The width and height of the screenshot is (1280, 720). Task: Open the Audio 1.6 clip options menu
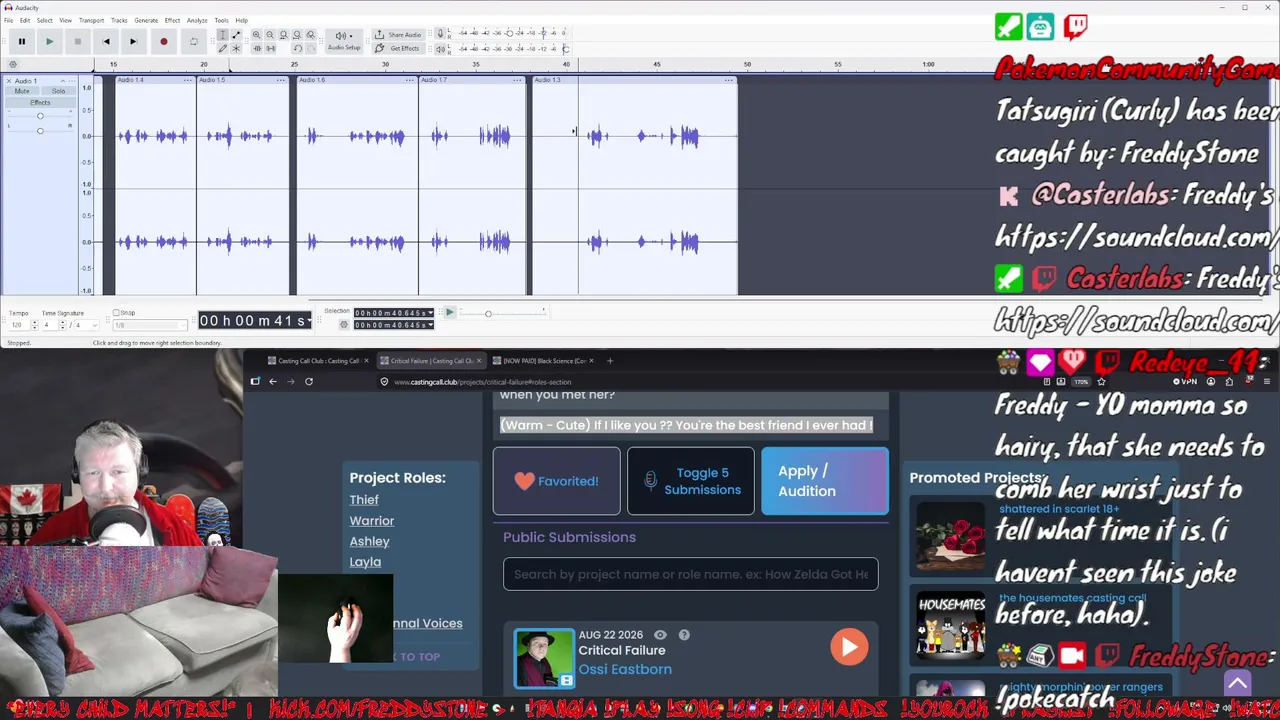pos(411,80)
